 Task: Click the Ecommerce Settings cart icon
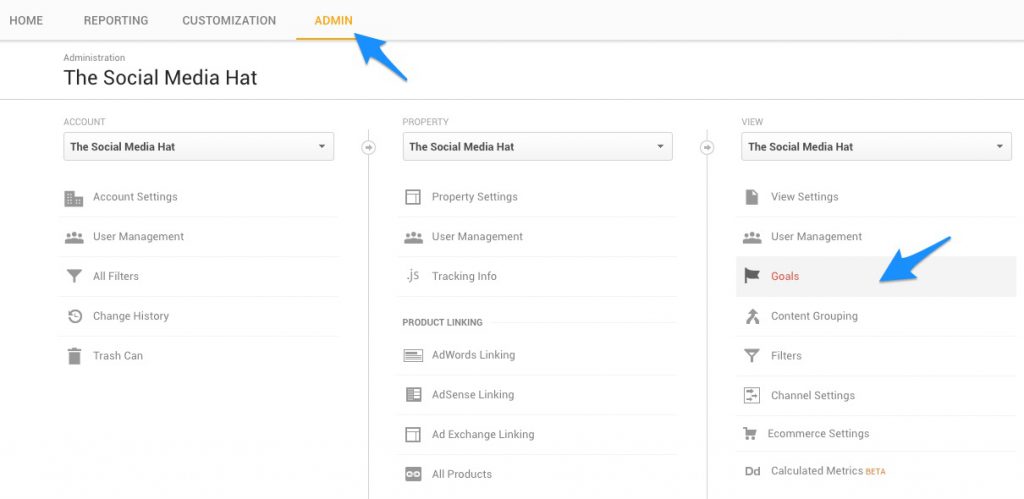coord(750,434)
